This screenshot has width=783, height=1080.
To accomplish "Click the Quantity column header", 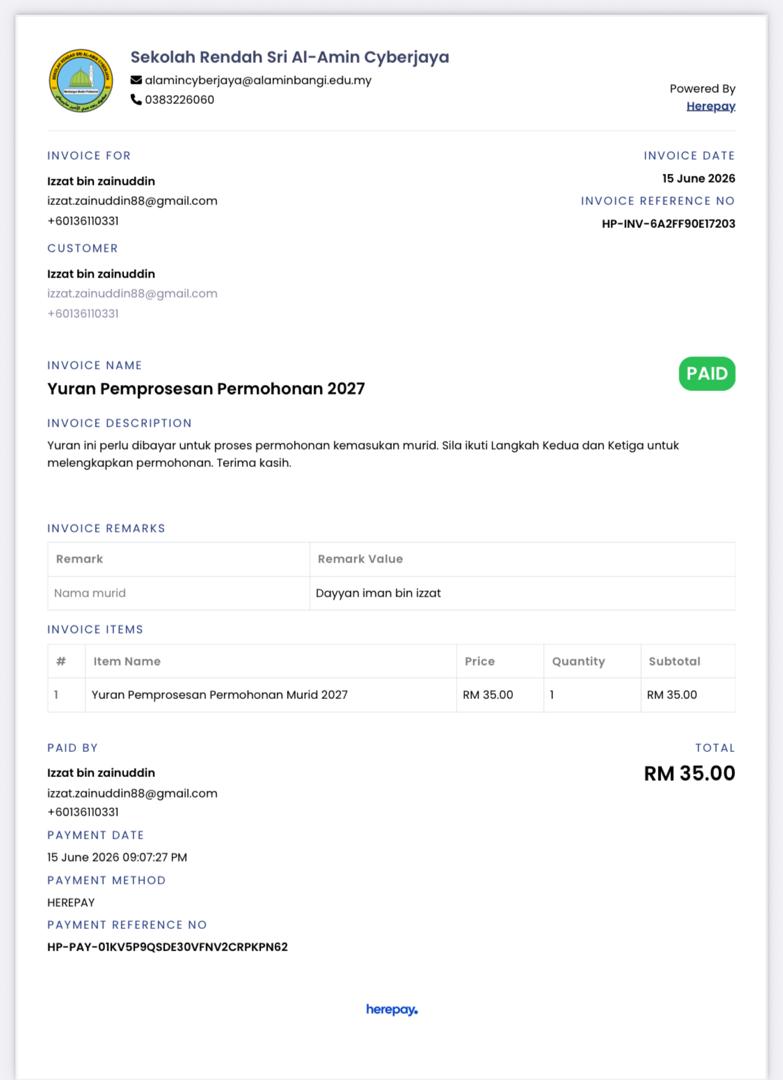I will (x=578, y=661).
